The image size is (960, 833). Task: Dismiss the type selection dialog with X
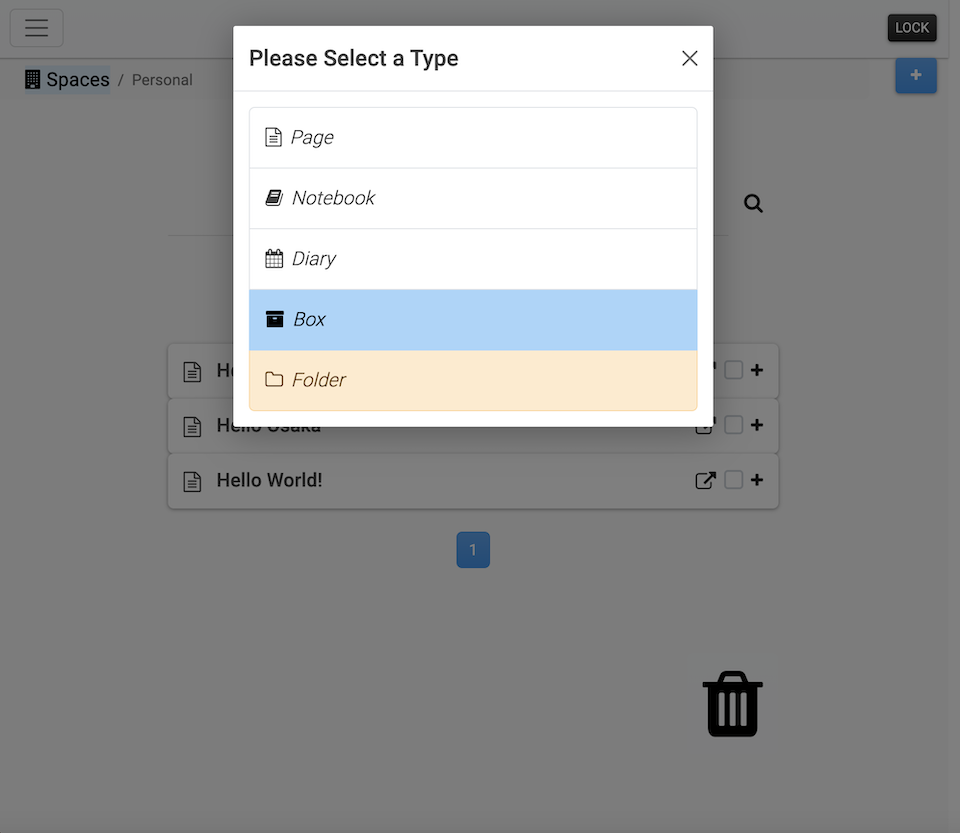click(x=690, y=58)
